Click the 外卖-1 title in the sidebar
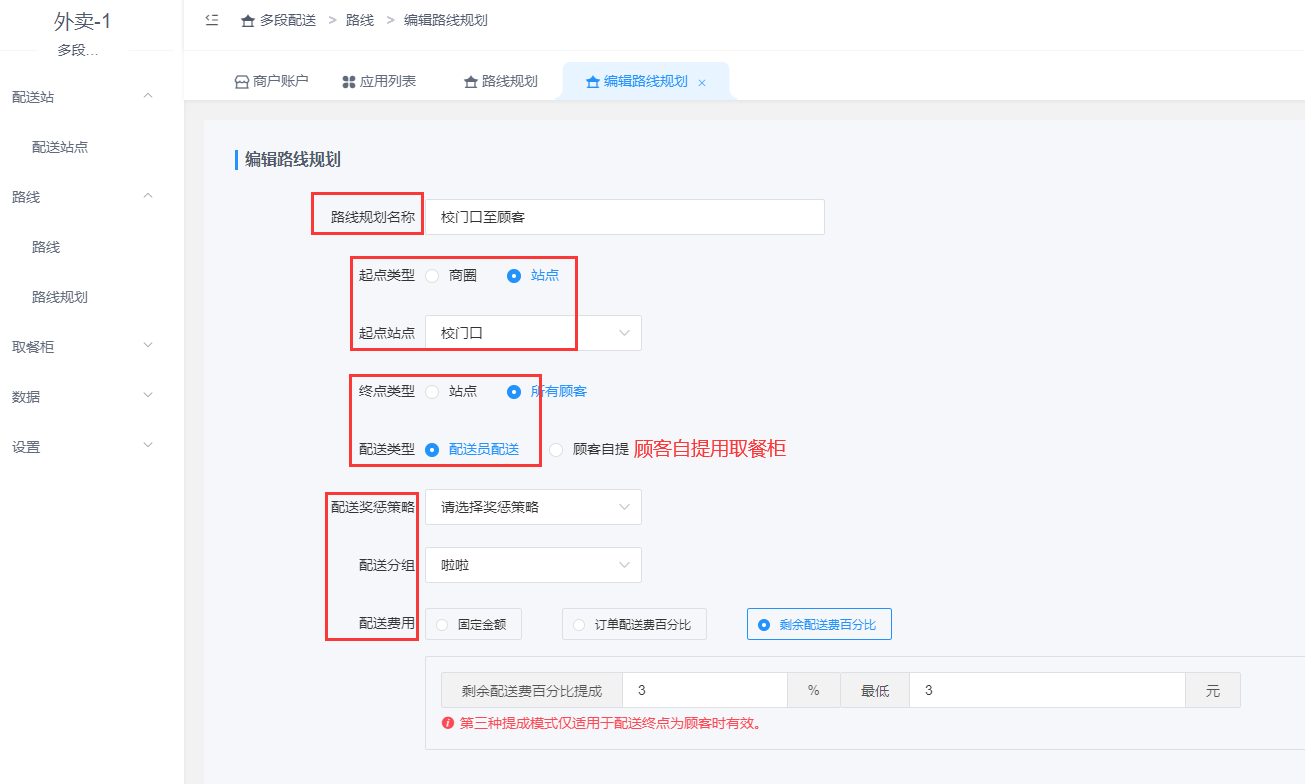This screenshot has height=784, width=1305. [82, 23]
